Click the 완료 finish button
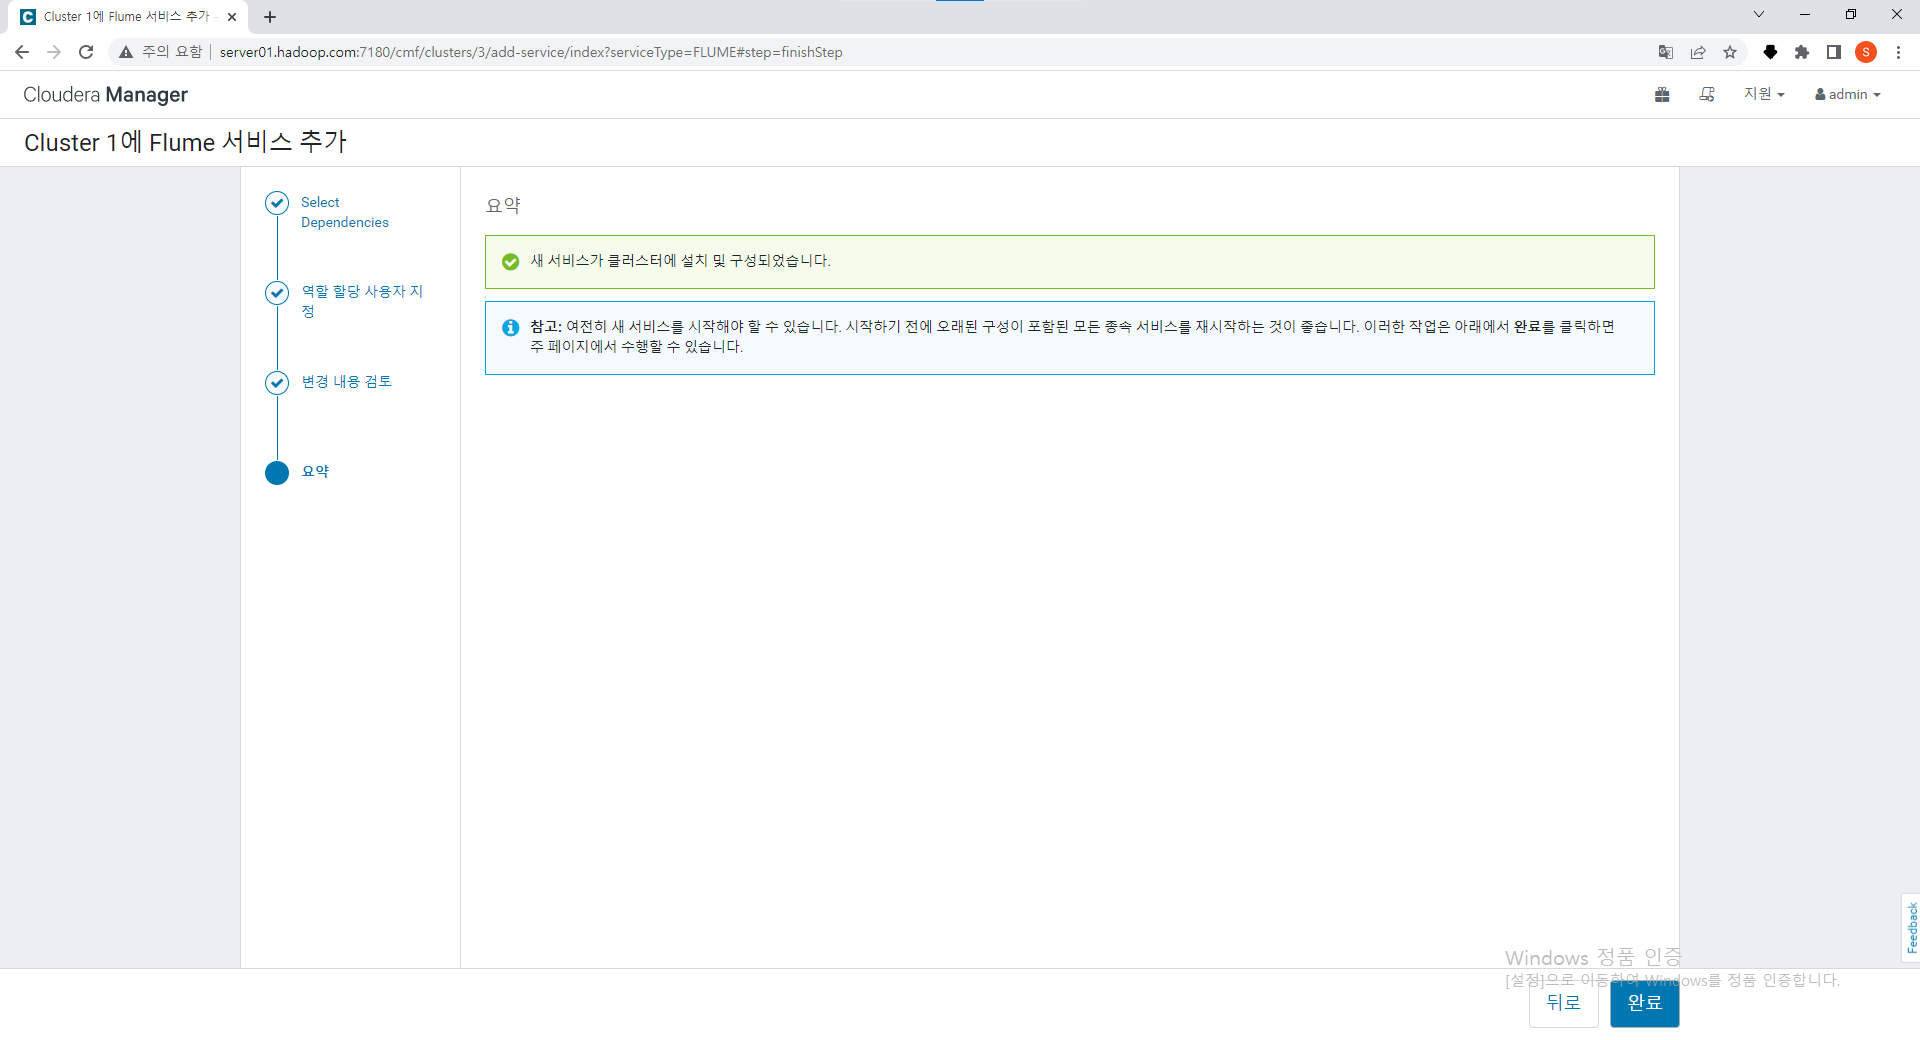This screenshot has width=1920, height=1040. 1645,1003
